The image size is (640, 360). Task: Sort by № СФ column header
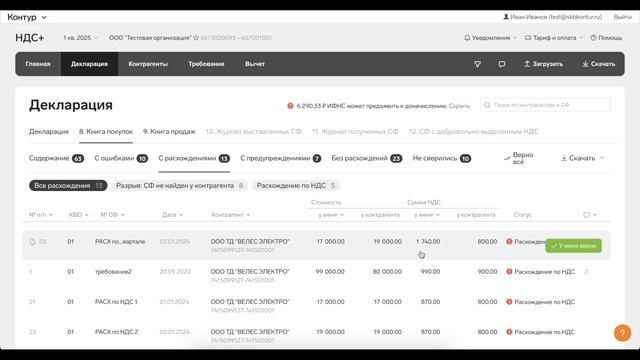coord(113,215)
